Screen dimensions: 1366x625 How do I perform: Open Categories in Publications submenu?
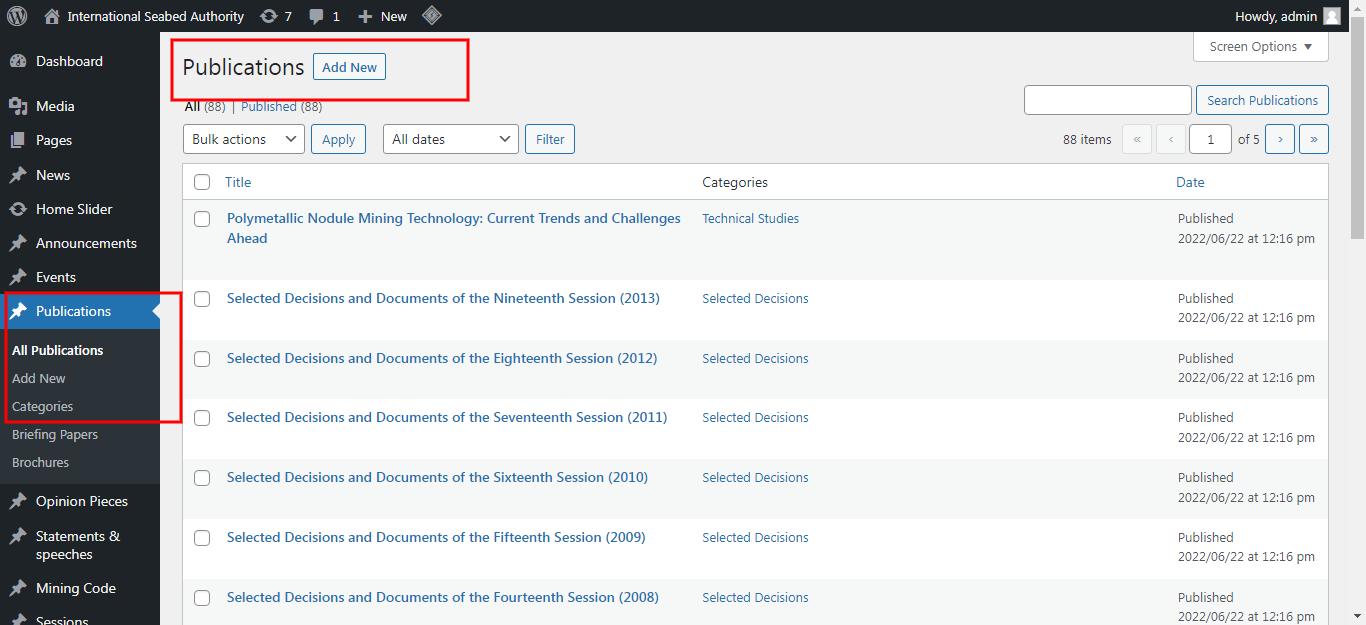click(43, 406)
